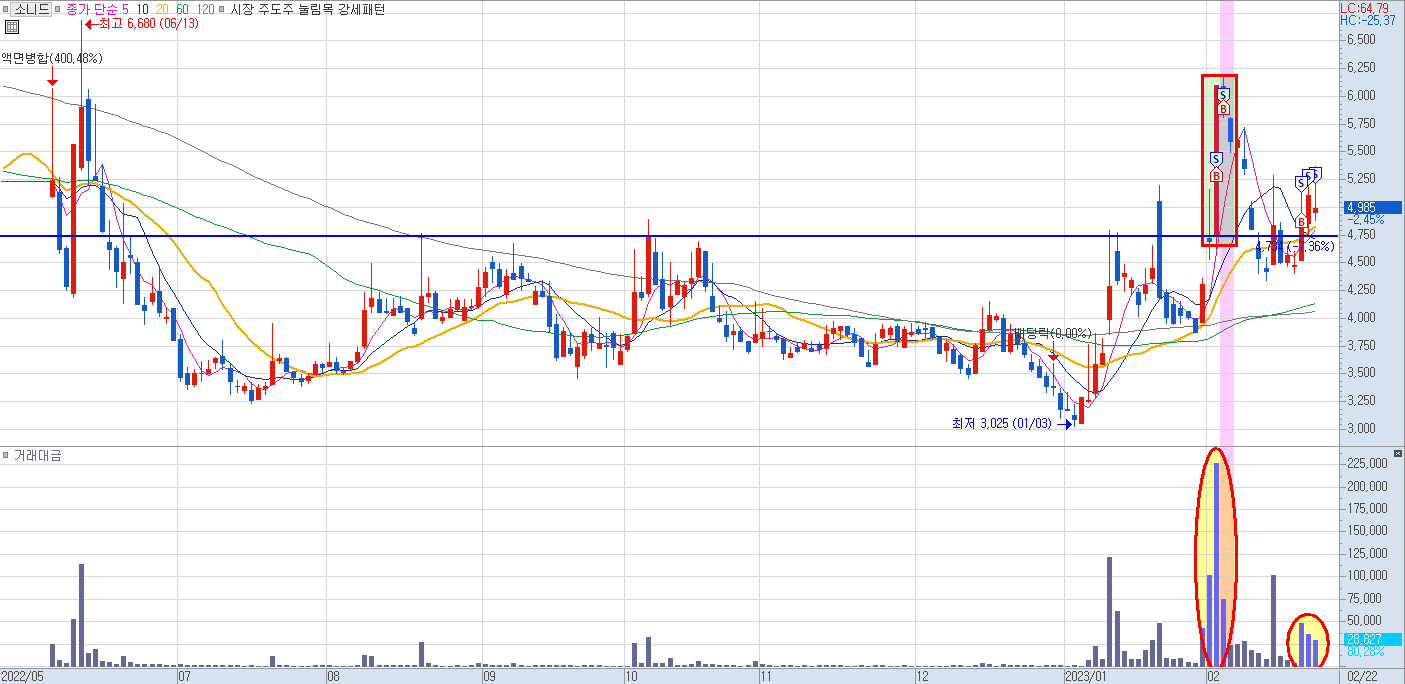Click the 2022/05 date axis label
Screen dimensions: 1405x684
coord(22,676)
